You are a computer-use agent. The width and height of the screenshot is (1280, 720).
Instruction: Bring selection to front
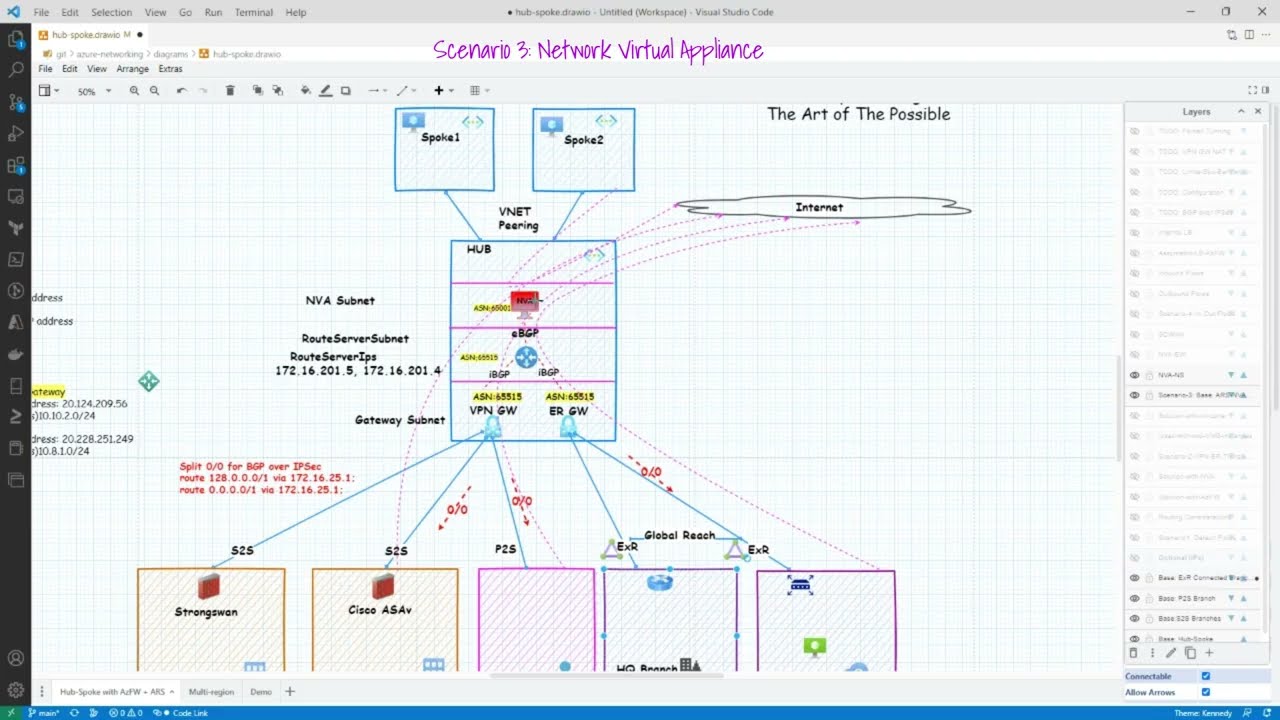click(x=257, y=91)
